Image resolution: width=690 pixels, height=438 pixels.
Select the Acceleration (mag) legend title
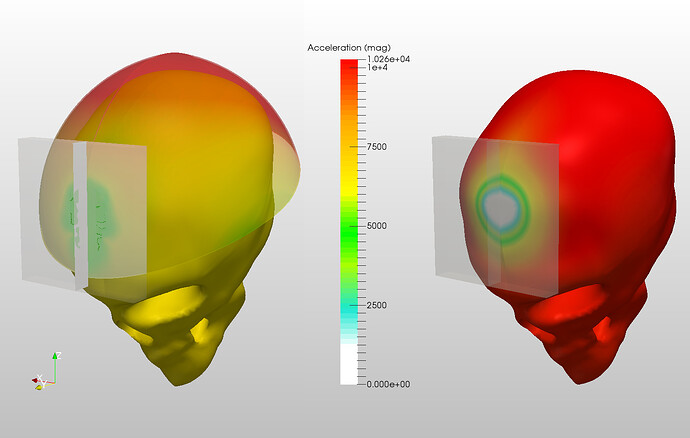coord(349,48)
